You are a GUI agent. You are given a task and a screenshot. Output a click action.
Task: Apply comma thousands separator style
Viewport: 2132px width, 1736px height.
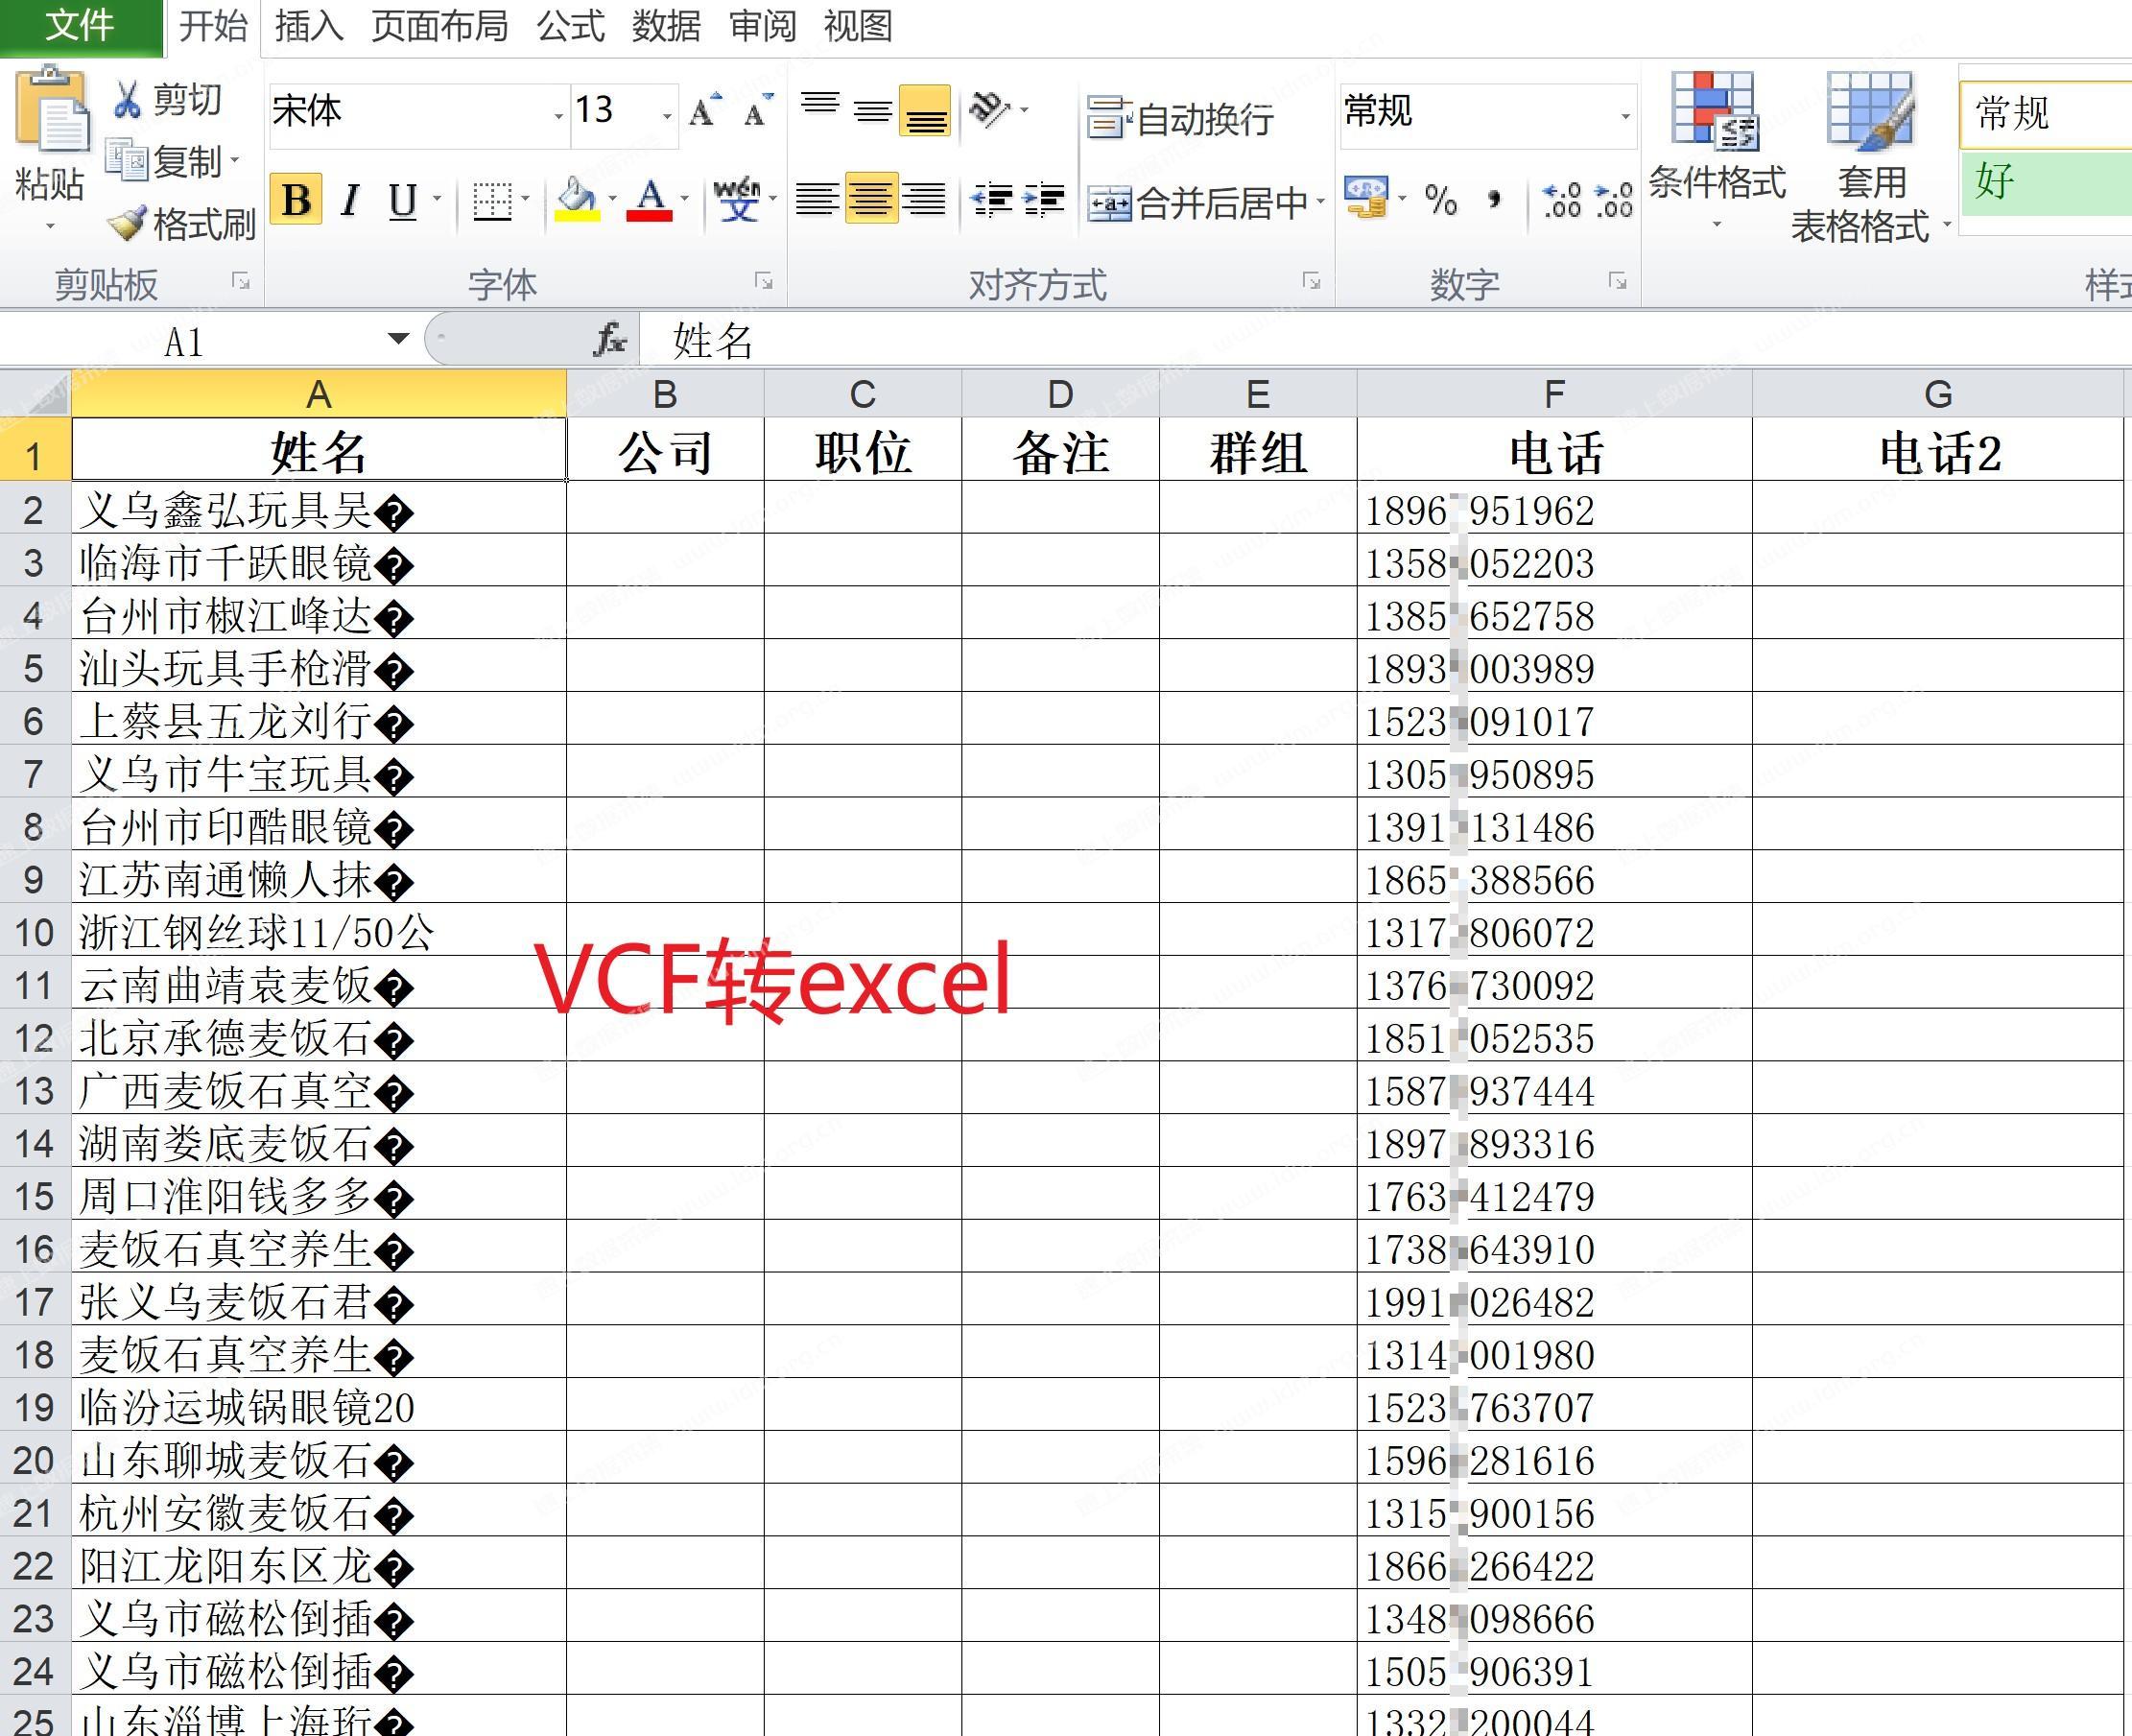[x=1494, y=200]
